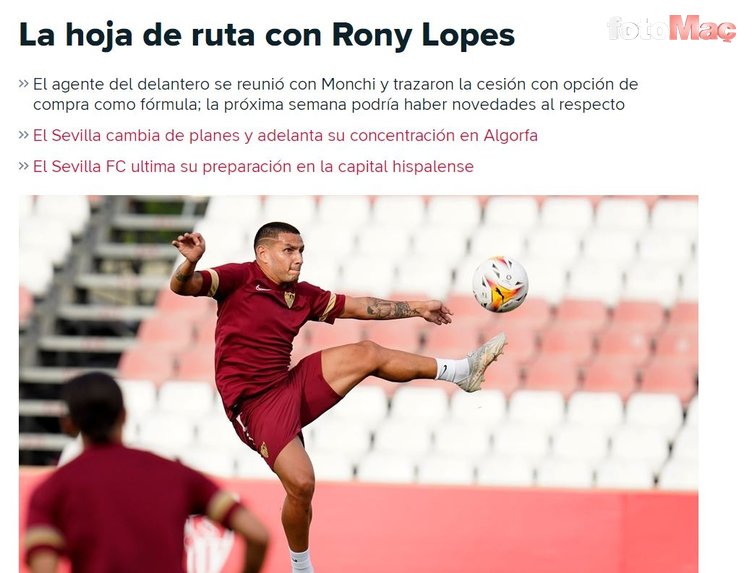
Task: Click the Nike swoosh on the maroon jersey
Action: coord(263,288)
